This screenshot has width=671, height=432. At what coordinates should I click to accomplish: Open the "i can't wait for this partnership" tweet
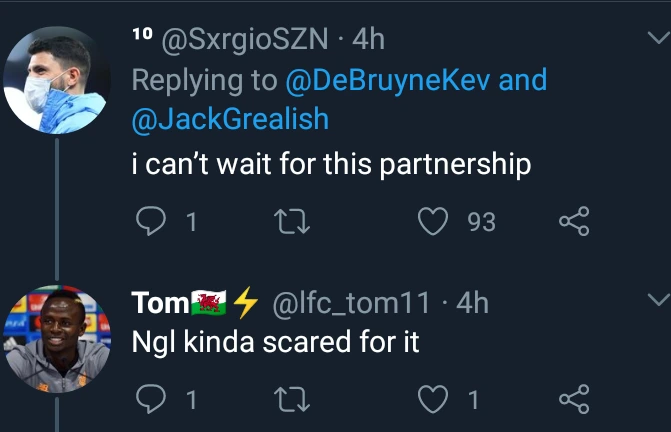(x=332, y=164)
